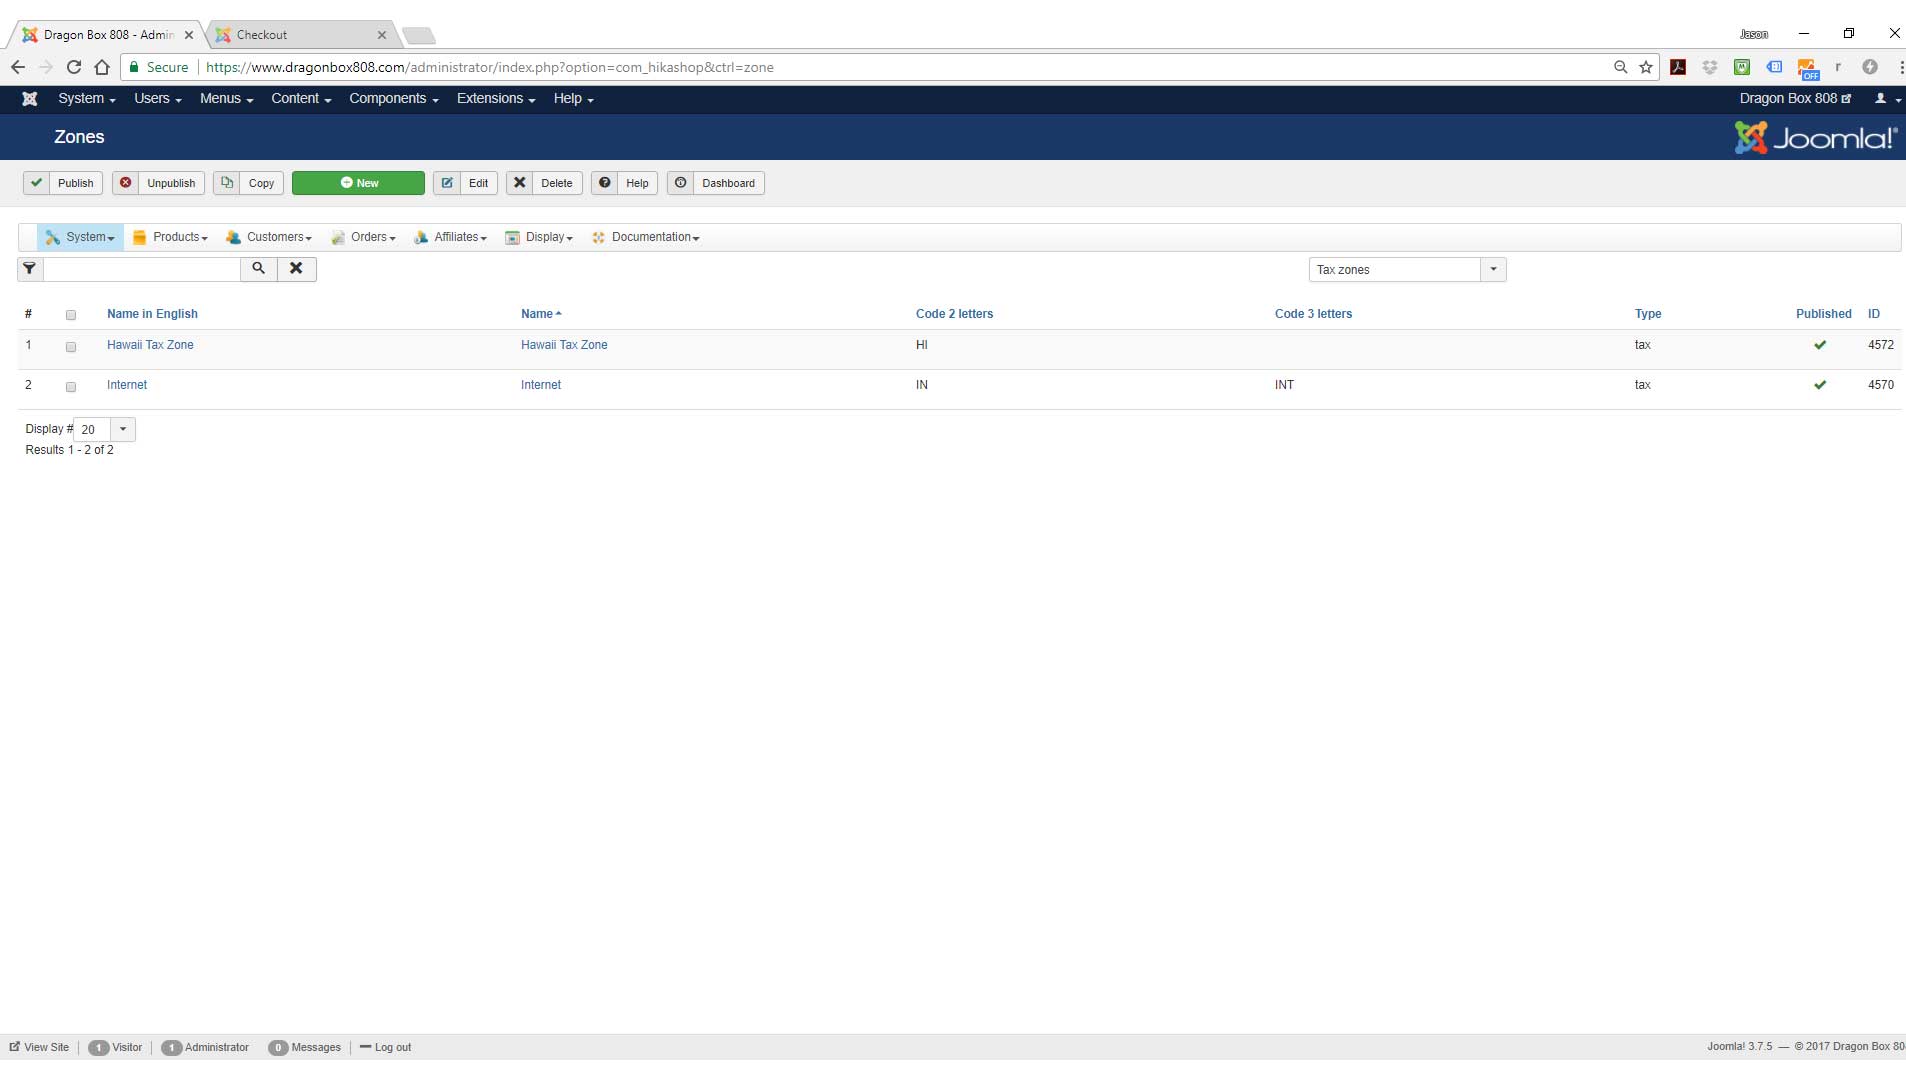
Task: Expand the HikaShop System submenu
Action: (x=80, y=237)
